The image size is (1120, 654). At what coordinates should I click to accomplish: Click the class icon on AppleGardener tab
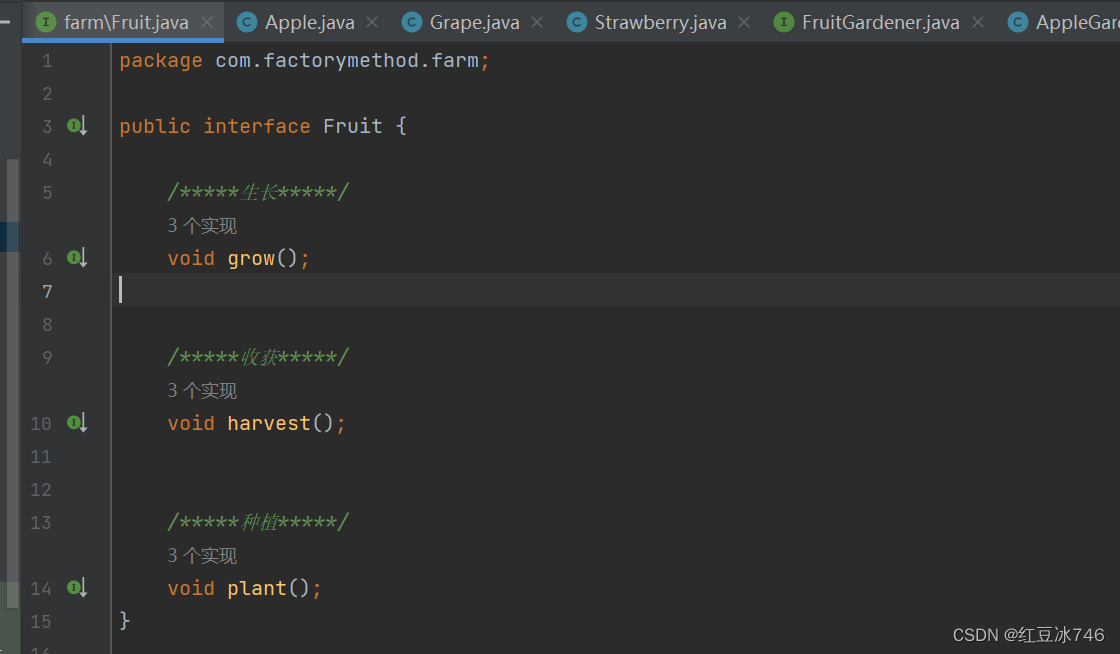[x=1017, y=22]
